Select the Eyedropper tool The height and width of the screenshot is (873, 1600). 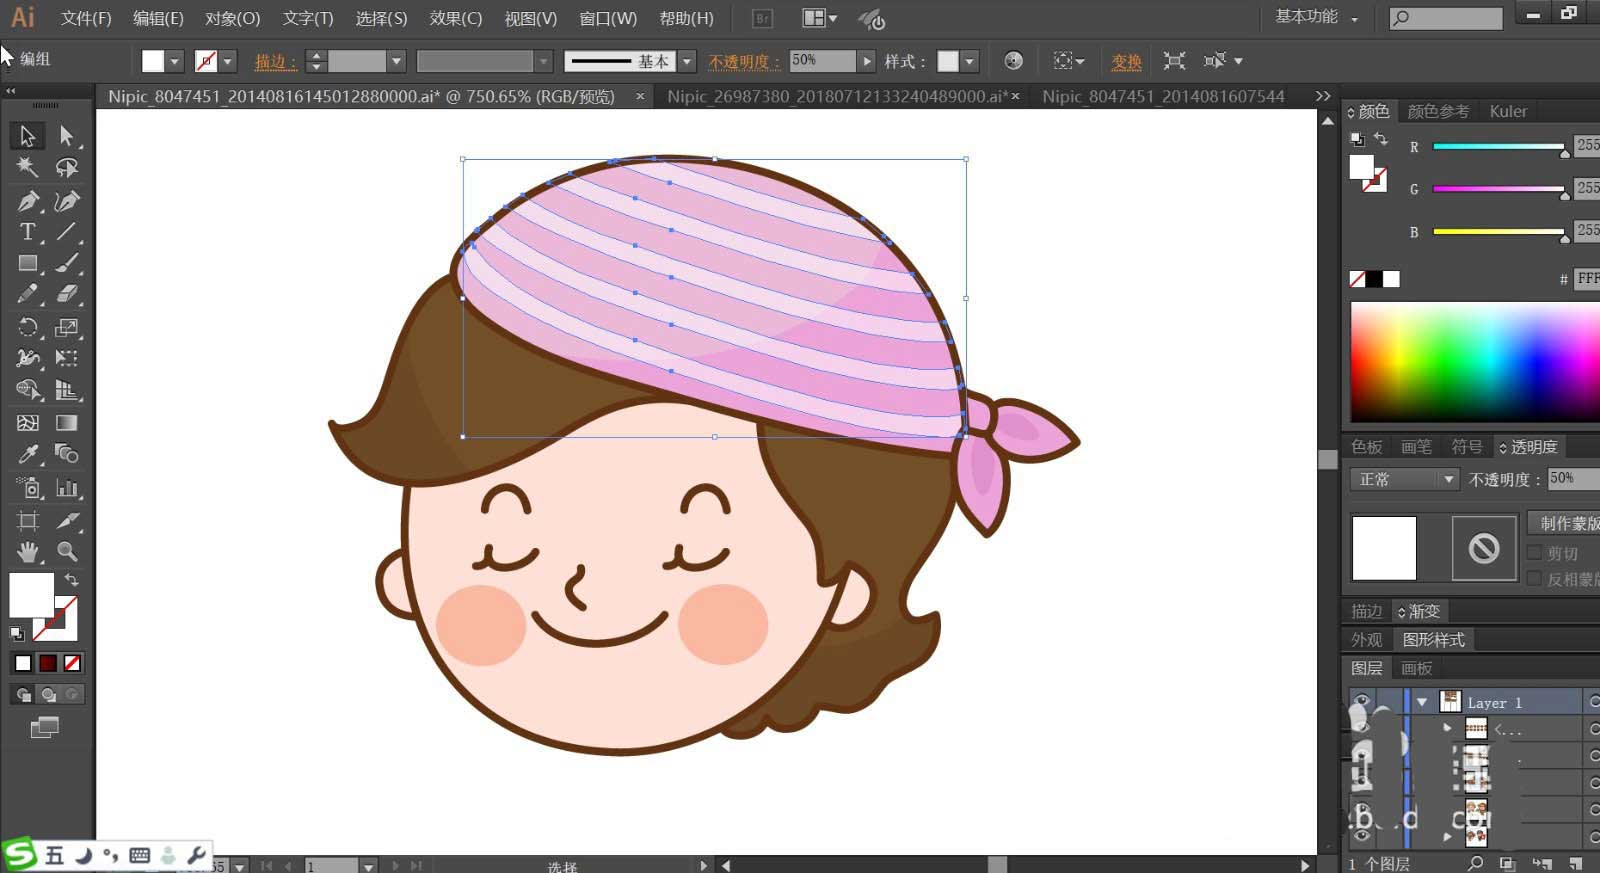(x=27, y=455)
